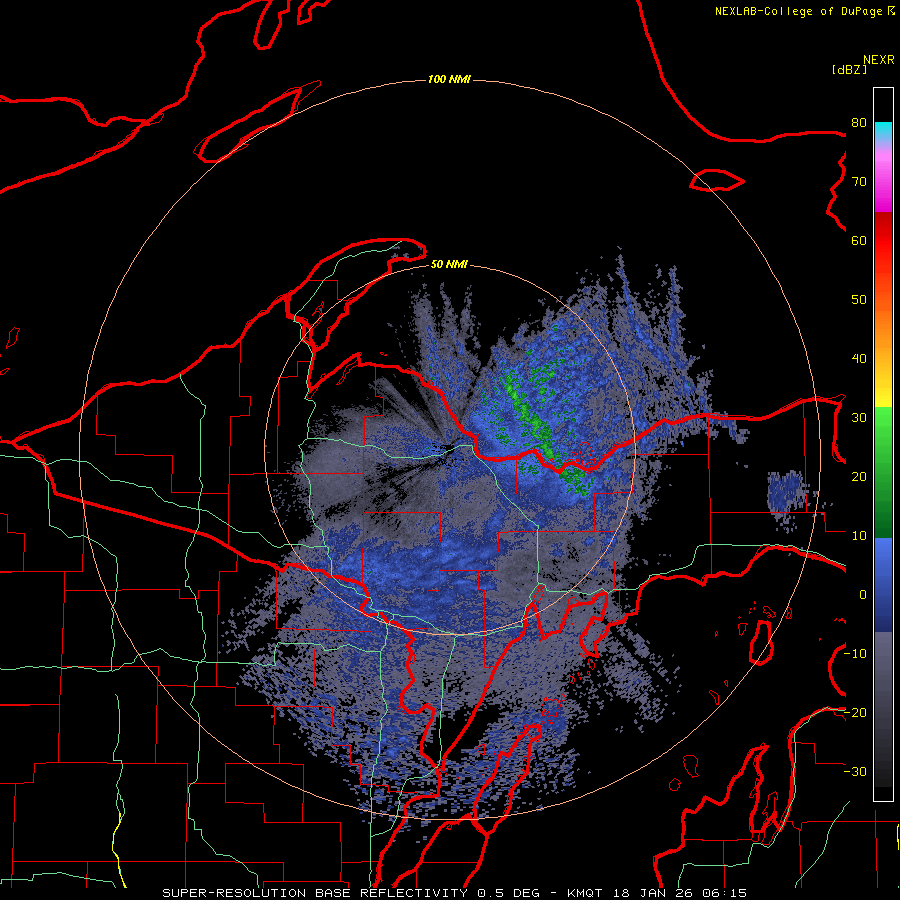The height and width of the screenshot is (900, 900).
Task: Click the -20 value on the dBZ scale
Action: pos(855,712)
